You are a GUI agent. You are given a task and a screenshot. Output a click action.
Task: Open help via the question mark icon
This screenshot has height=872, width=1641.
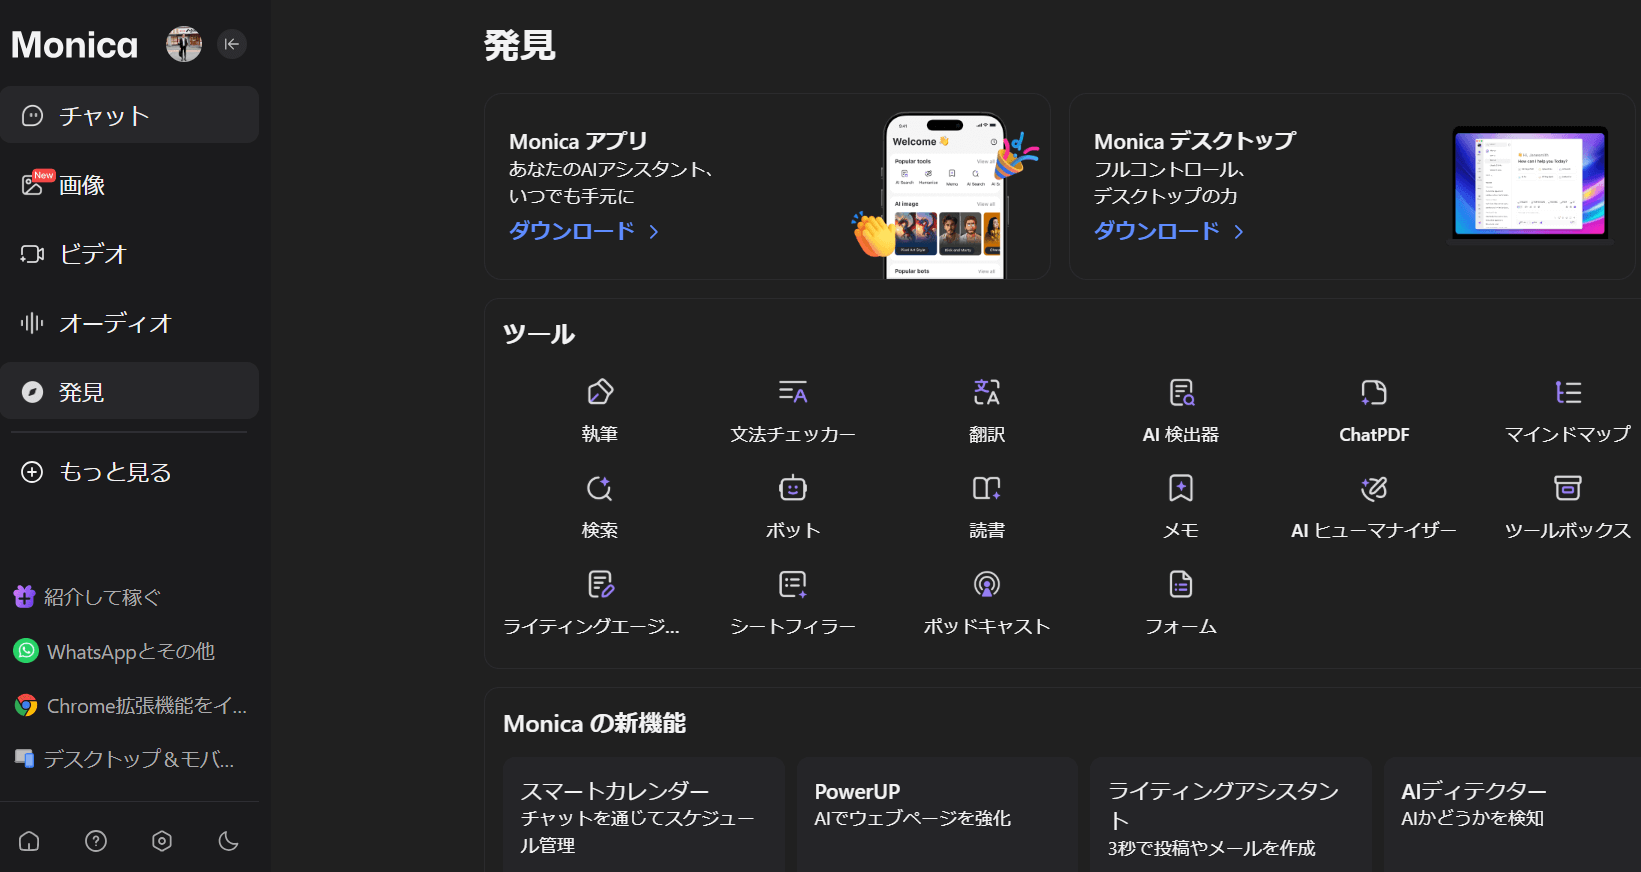[x=96, y=841]
